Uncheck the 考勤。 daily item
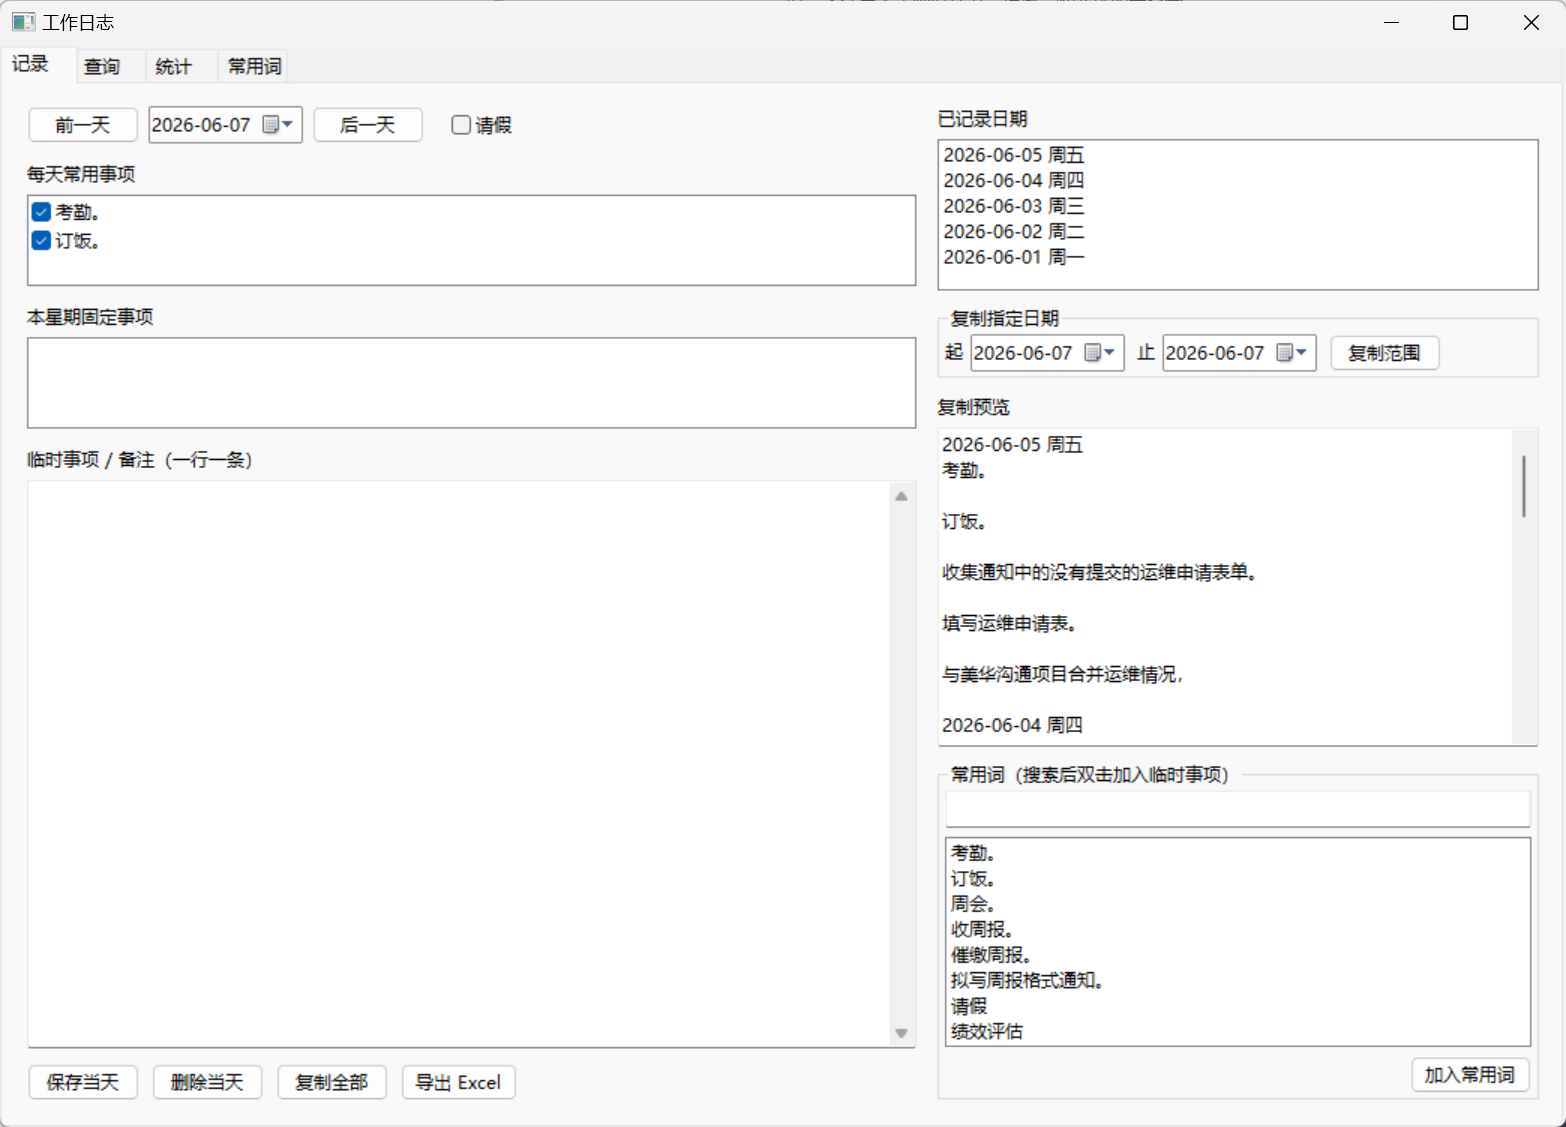The image size is (1566, 1127). 41,212
